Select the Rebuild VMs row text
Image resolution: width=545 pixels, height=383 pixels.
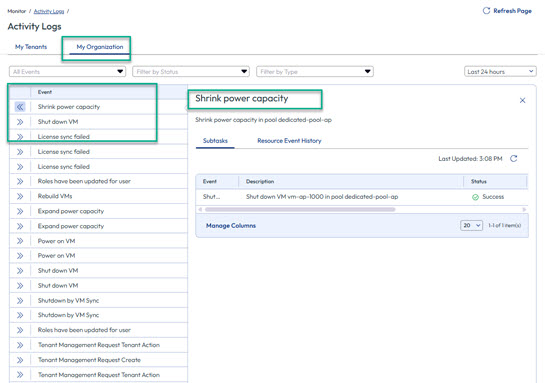click(x=55, y=196)
